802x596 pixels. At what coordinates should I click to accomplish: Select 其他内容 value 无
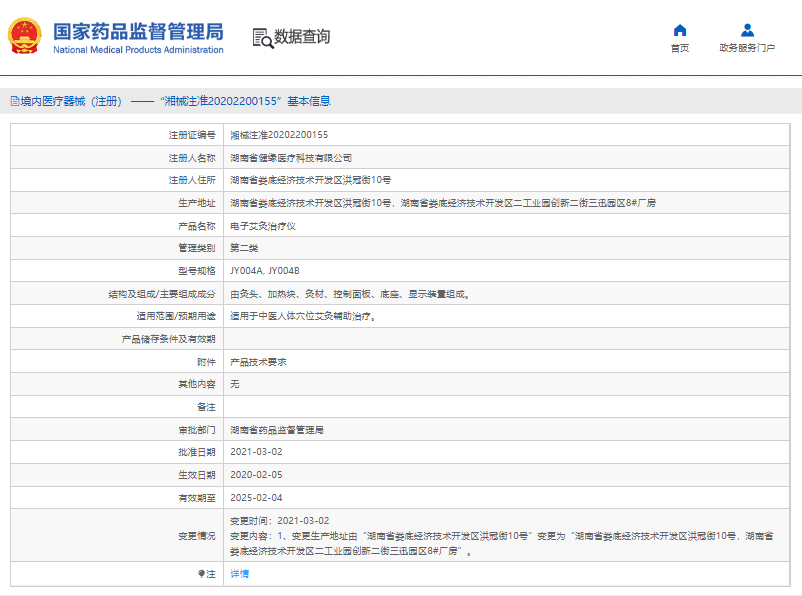(x=235, y=384)
